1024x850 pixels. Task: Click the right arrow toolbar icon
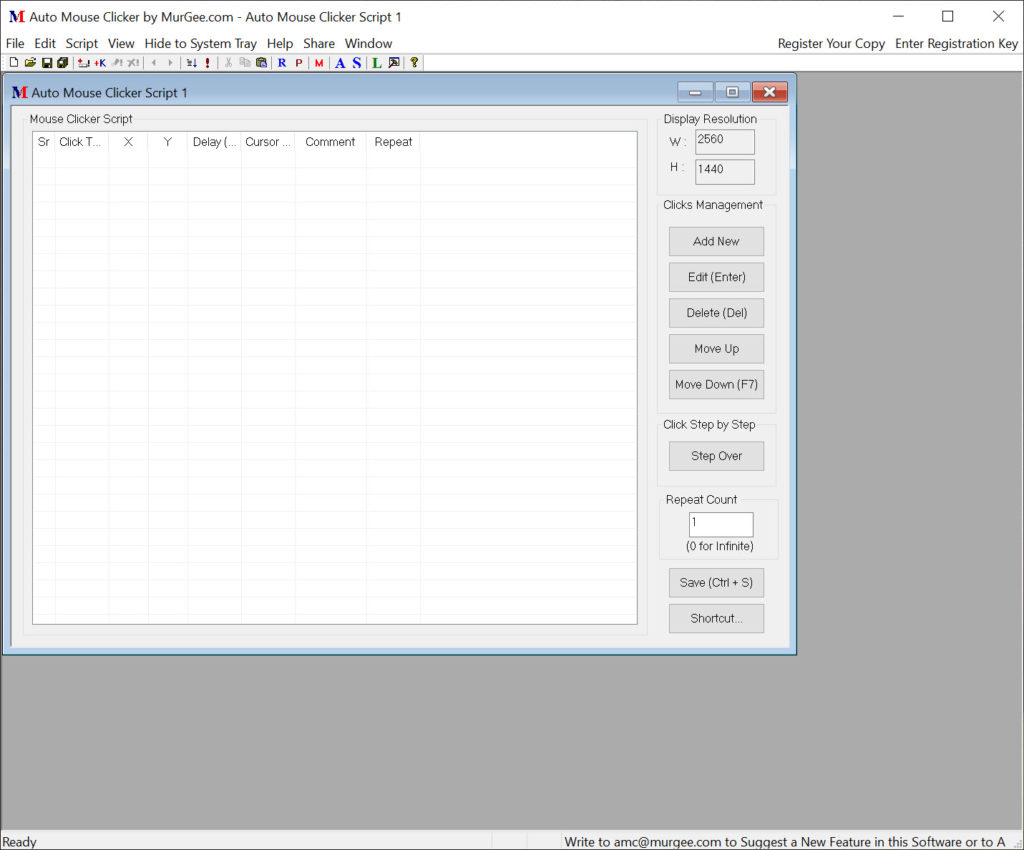(170, 63)
